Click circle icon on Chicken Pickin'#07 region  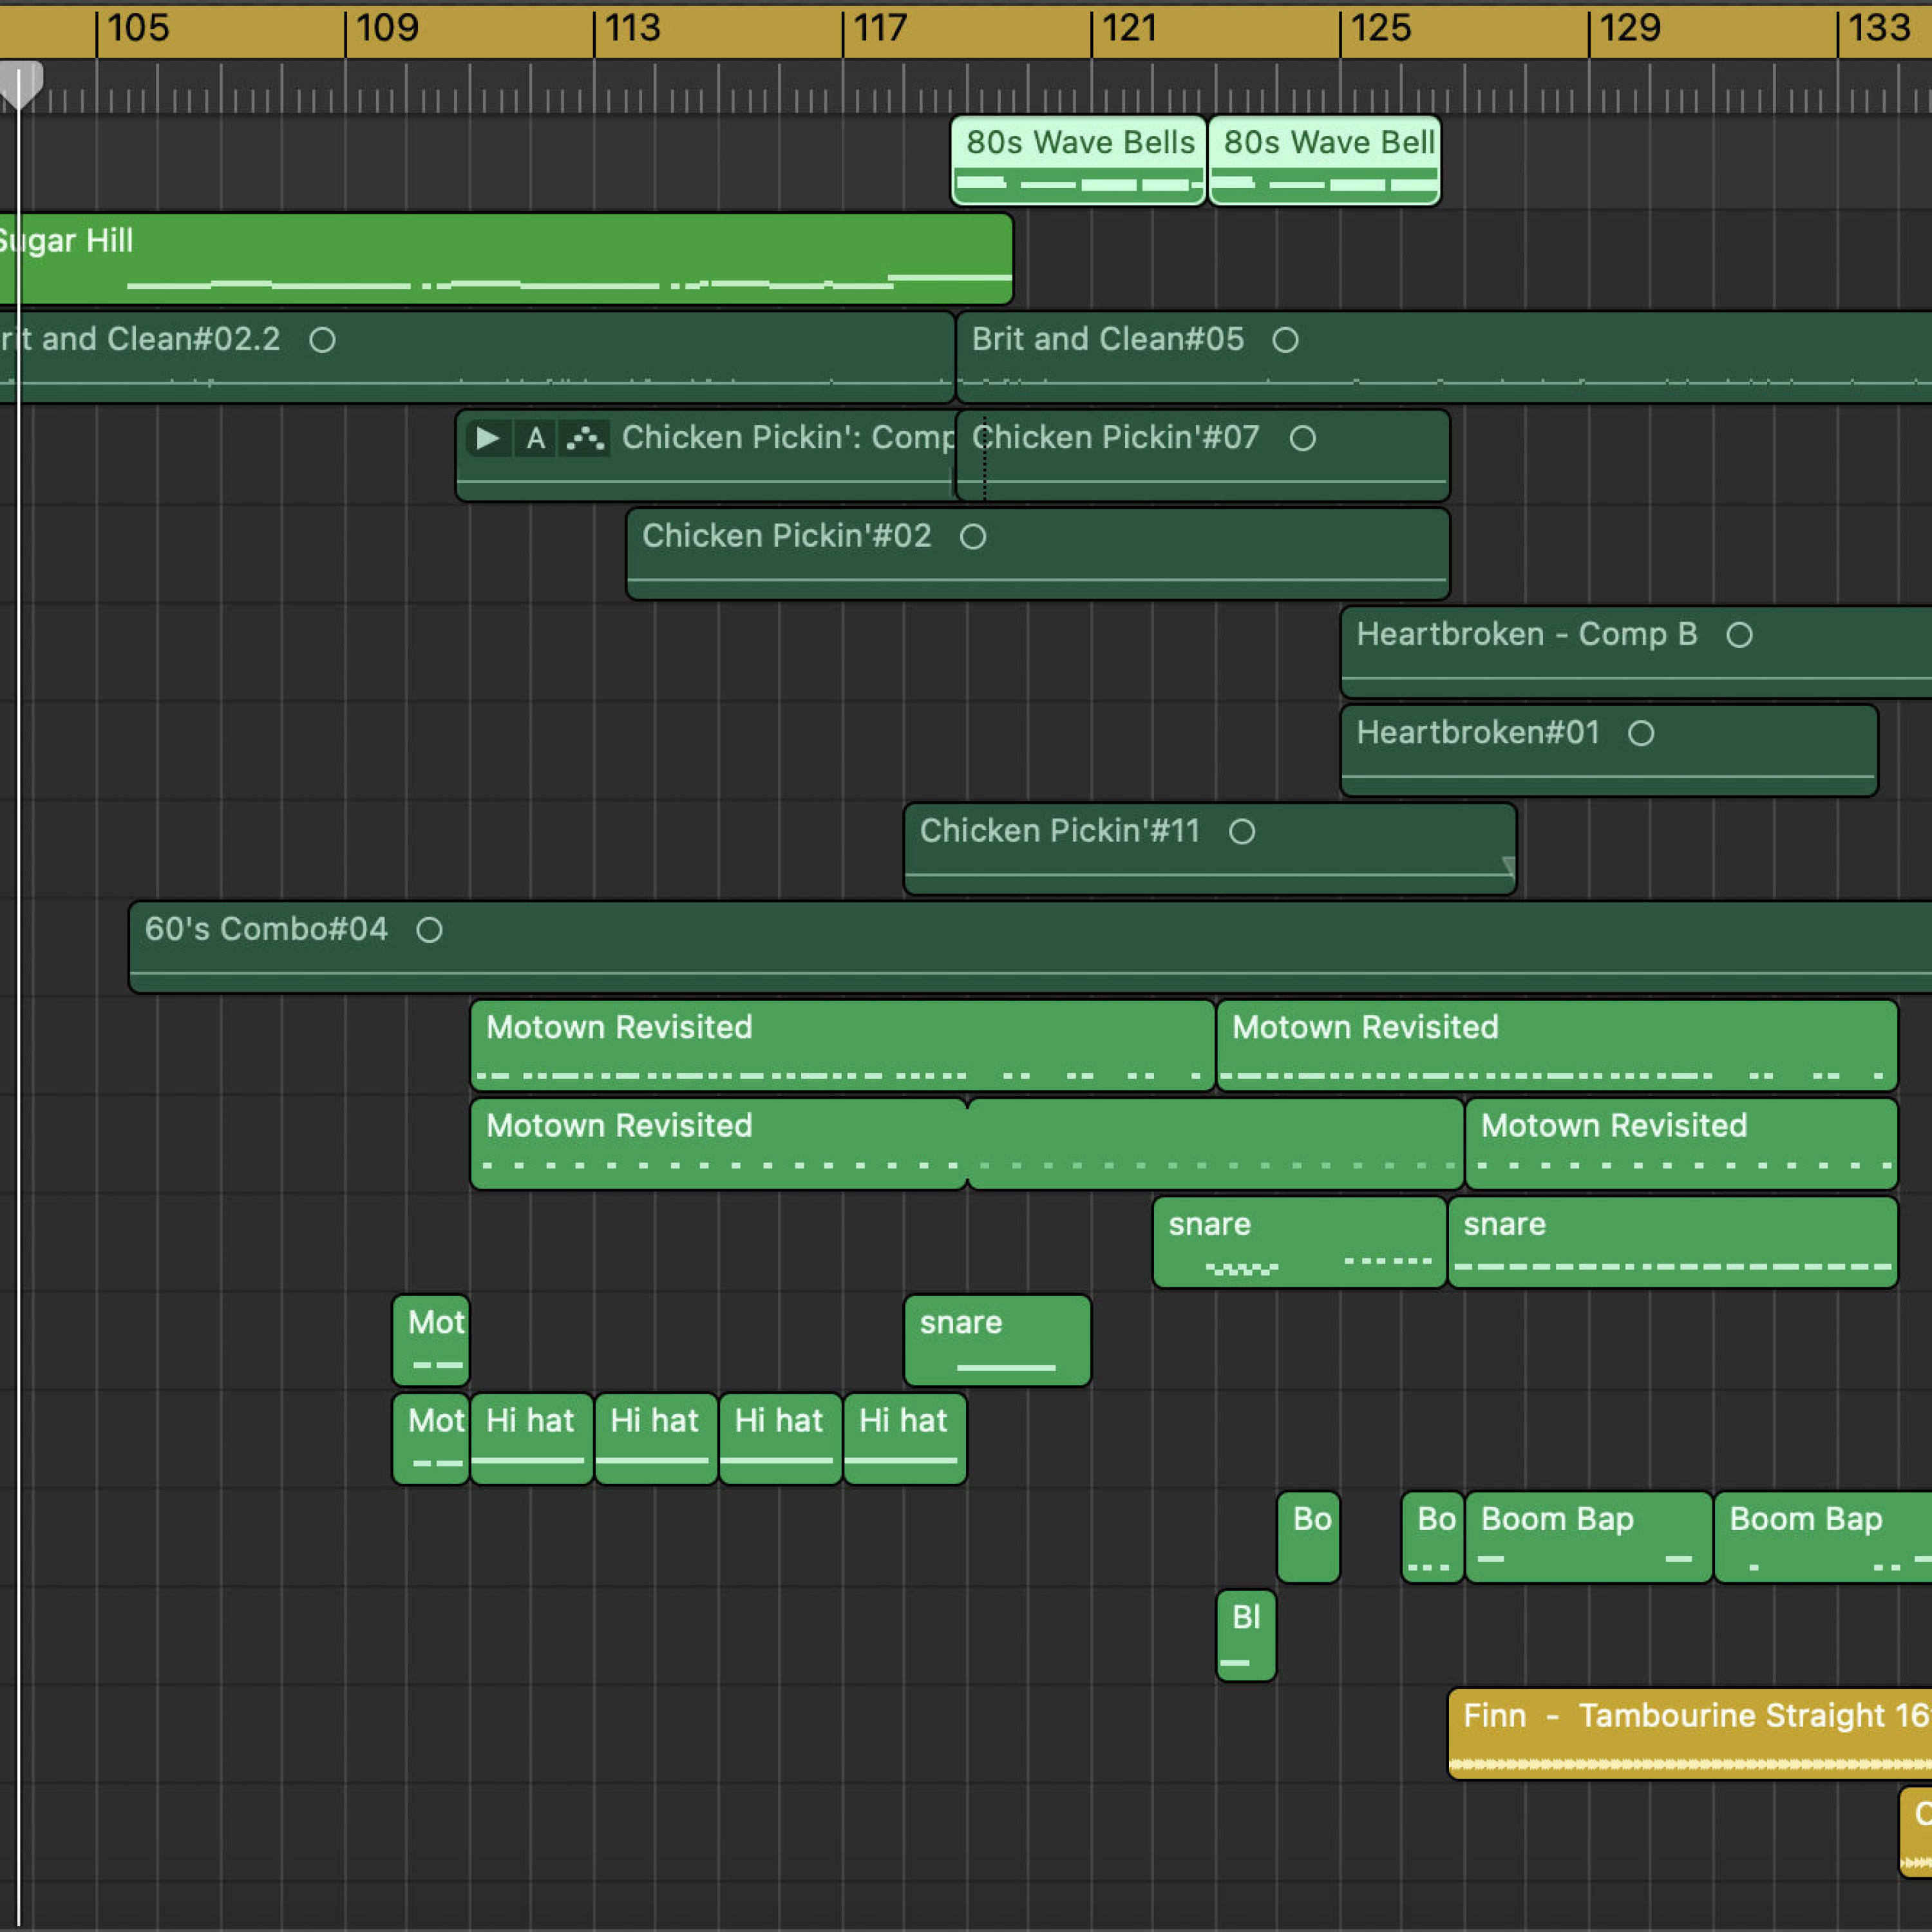click(x=1302, y=438)
